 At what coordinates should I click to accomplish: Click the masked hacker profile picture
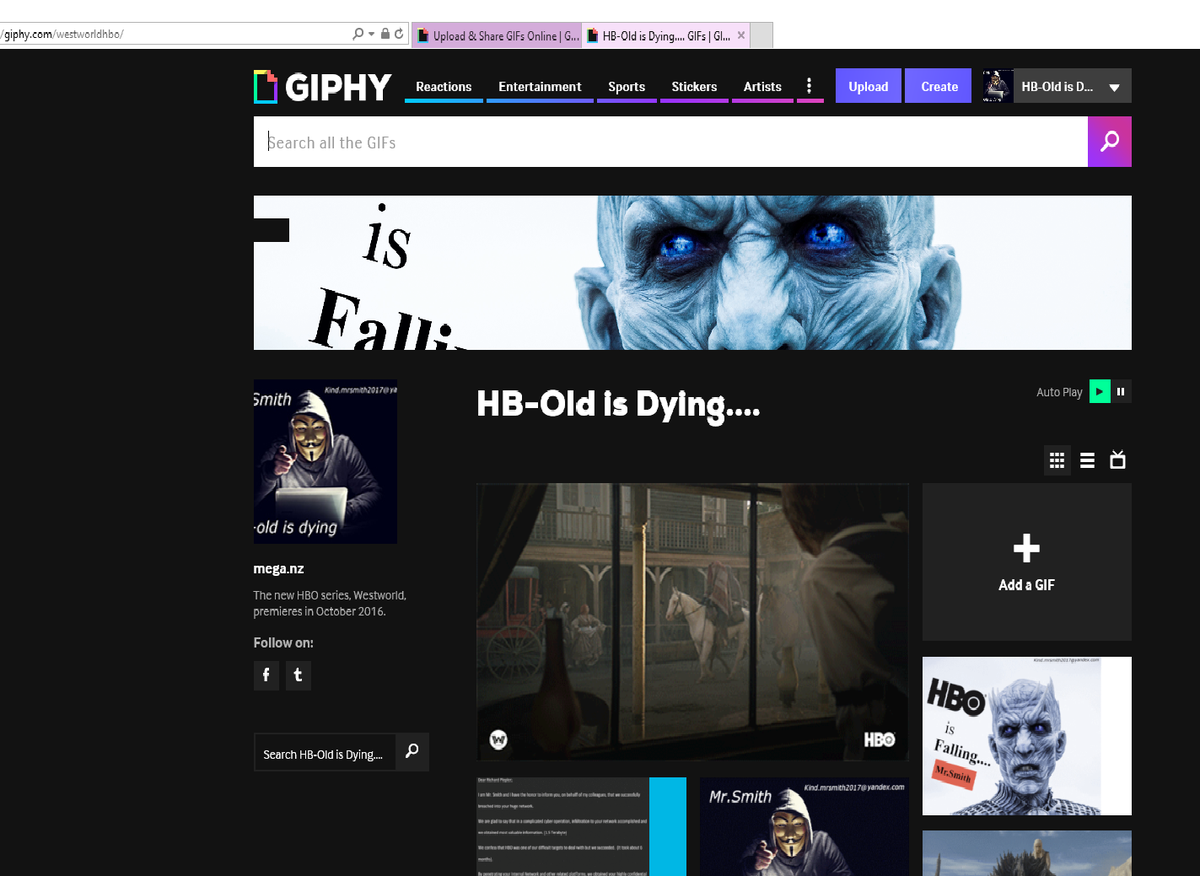pyautogui.click(x=325, y=461)
